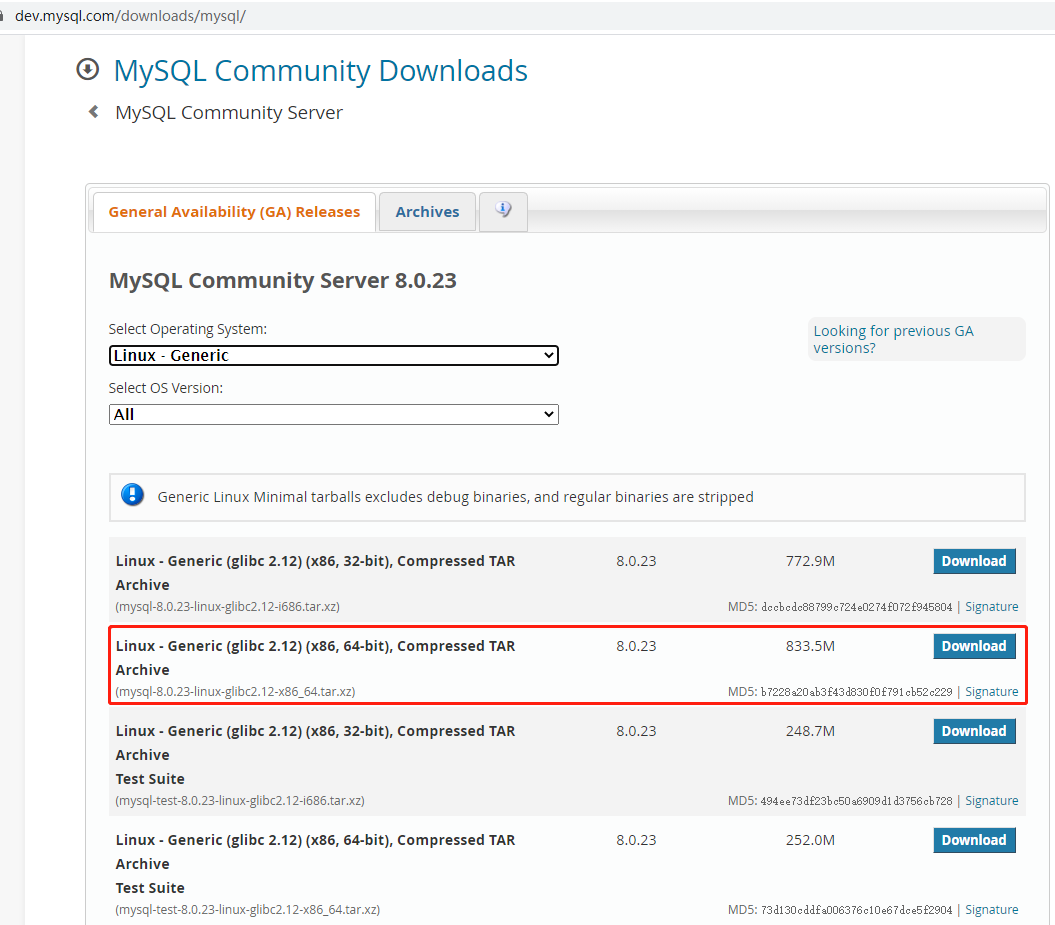The width and height of the screenshot is (1055, 925).
Task: Click MD5 hash starting with b7228a20
Action: tap(857, 692)
